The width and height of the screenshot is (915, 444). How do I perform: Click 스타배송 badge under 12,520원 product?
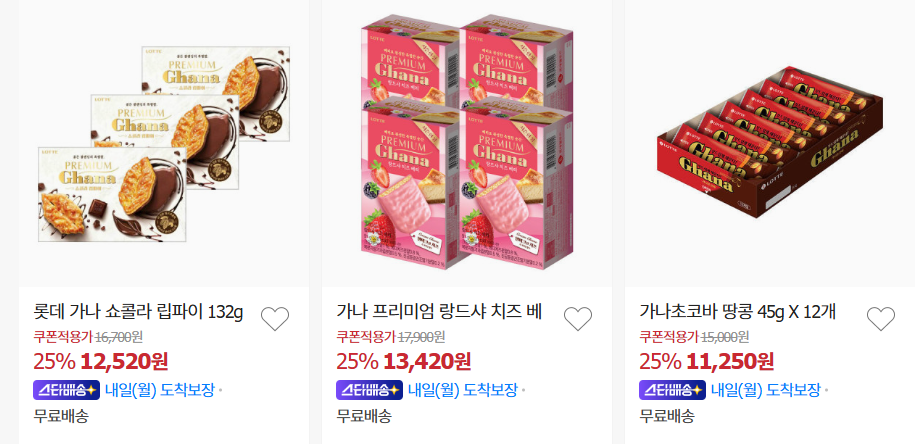67,390
